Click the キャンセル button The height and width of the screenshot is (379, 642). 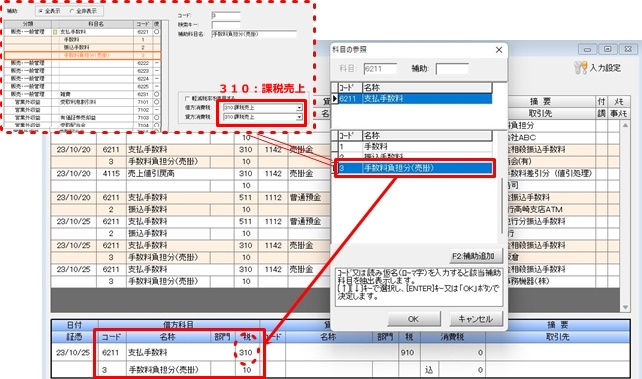476,319
